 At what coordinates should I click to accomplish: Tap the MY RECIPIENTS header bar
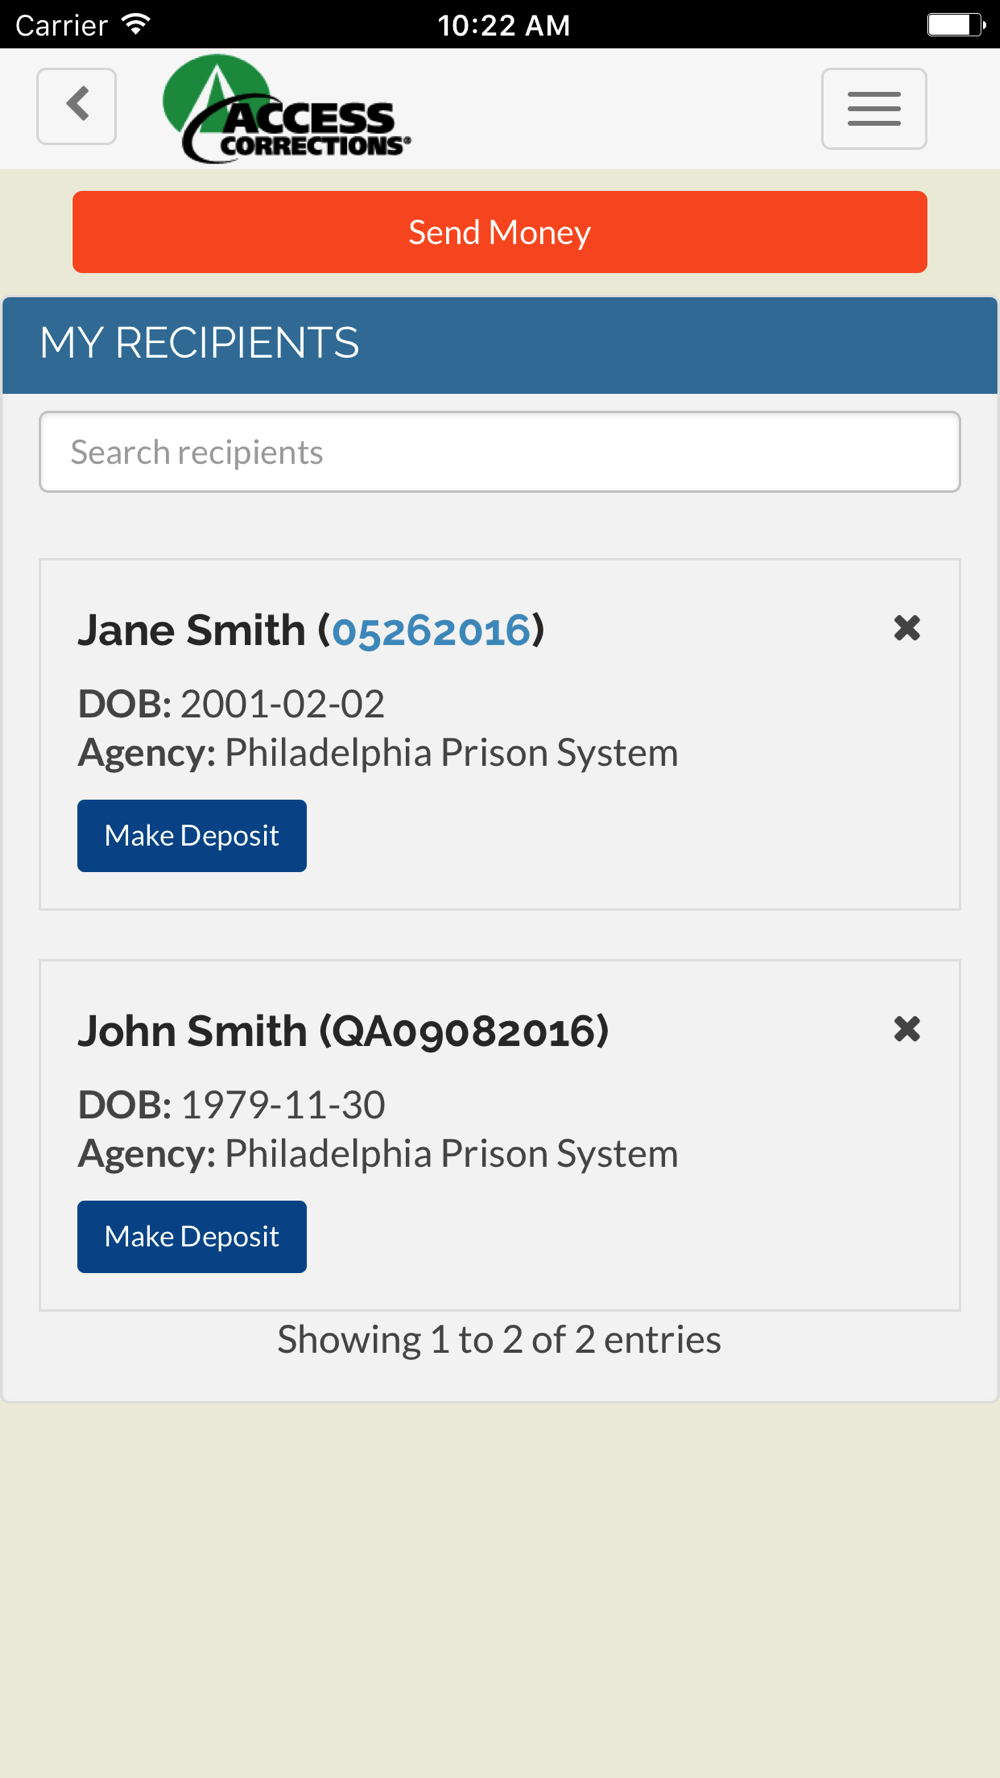coord(500,344)
